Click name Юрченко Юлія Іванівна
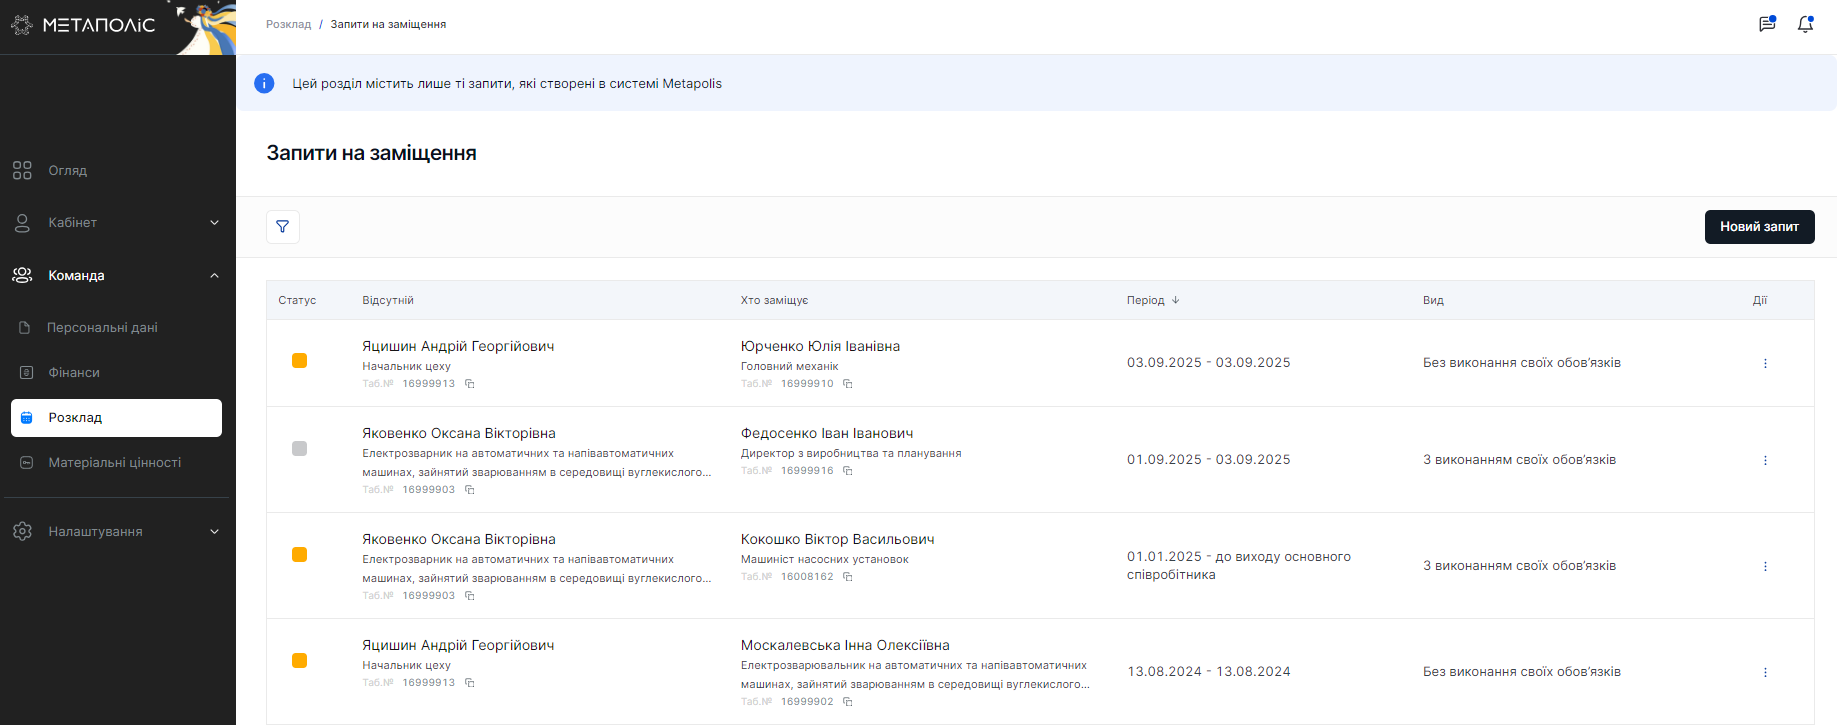The height and width of the screenshot is (725, 1837). pyautogui.click(x=820, y=346)
